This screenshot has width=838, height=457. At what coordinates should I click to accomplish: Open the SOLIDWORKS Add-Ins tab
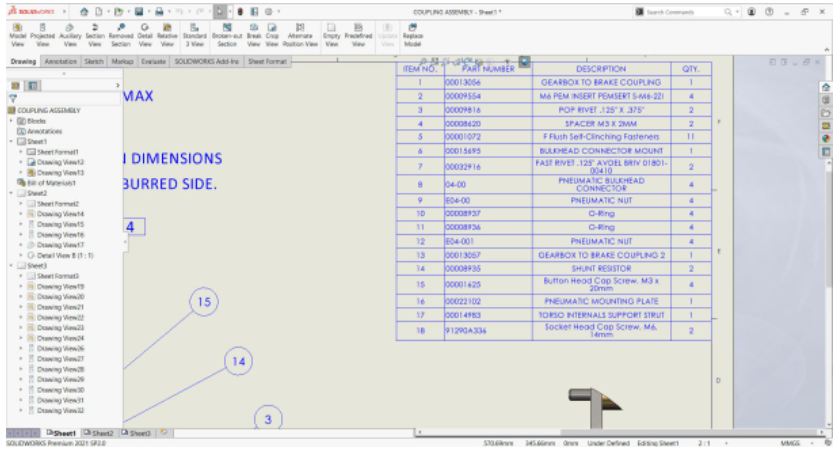click(x=206, y=61)
